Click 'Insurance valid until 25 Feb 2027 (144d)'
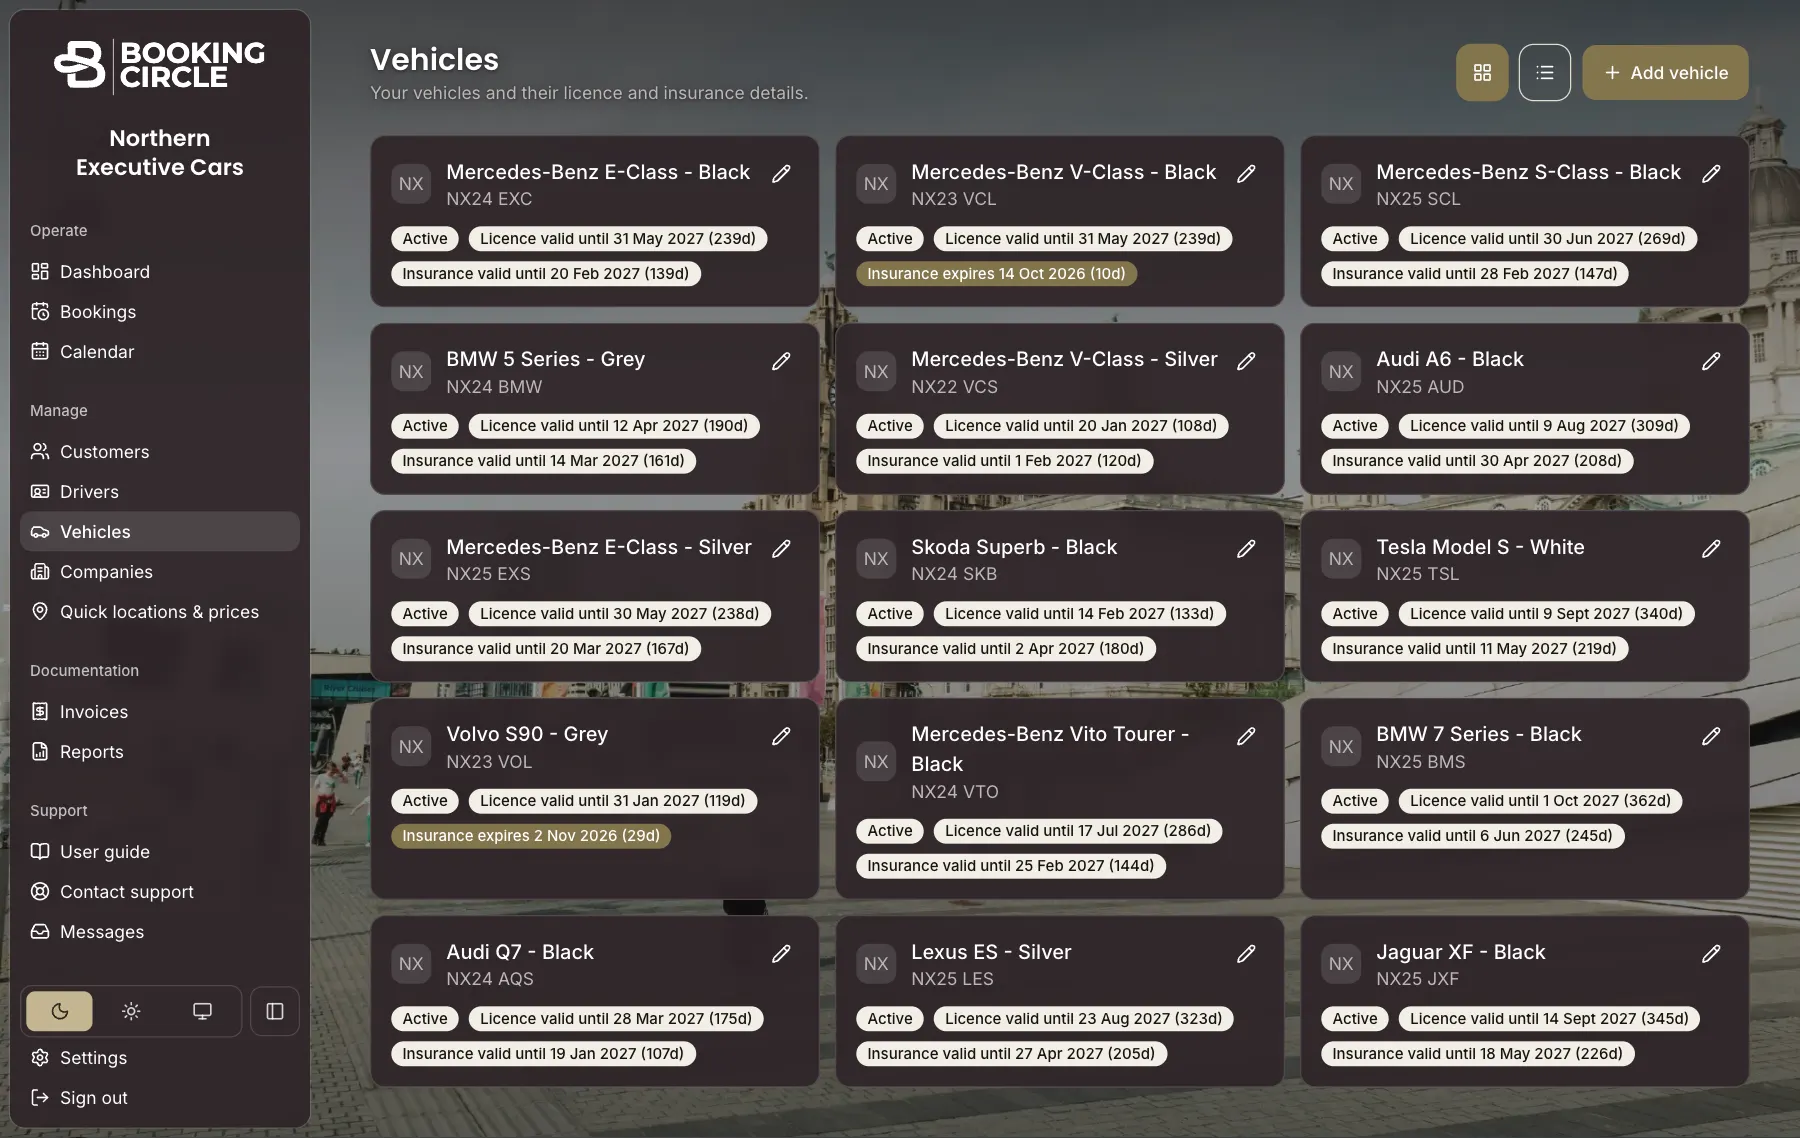 [1011, 866]
